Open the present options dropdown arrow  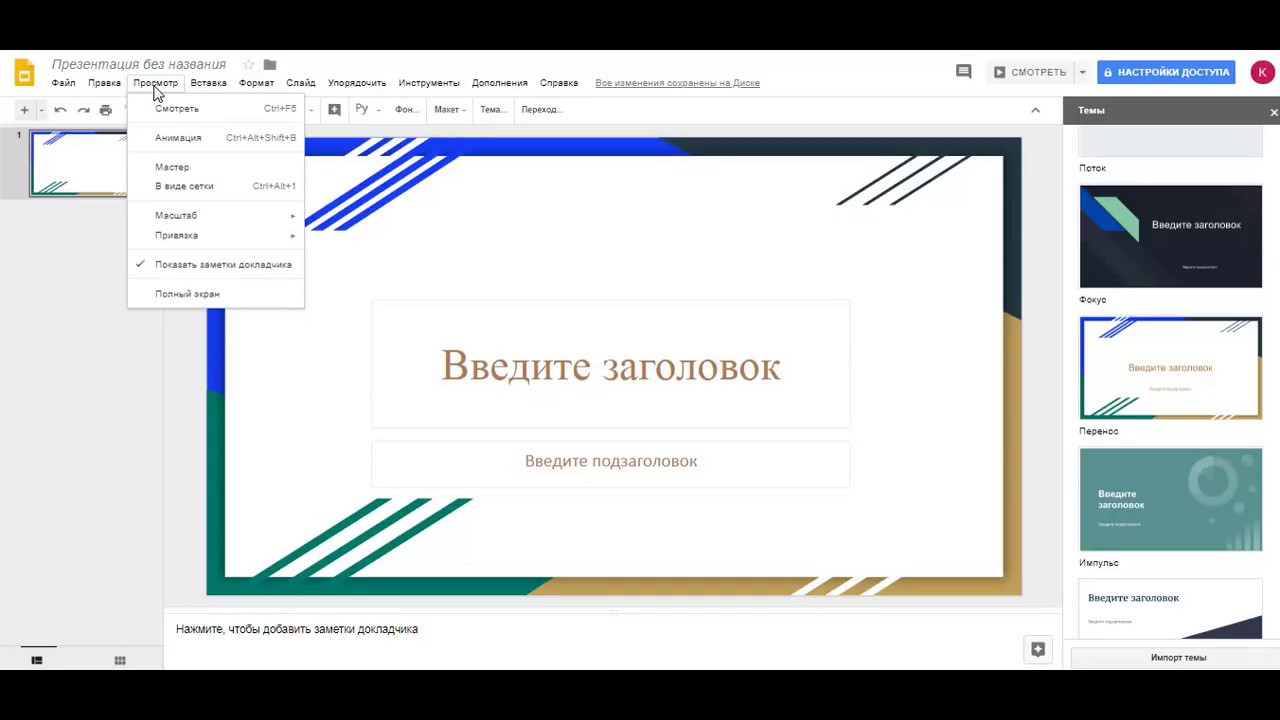click(x=1082, y=72)
